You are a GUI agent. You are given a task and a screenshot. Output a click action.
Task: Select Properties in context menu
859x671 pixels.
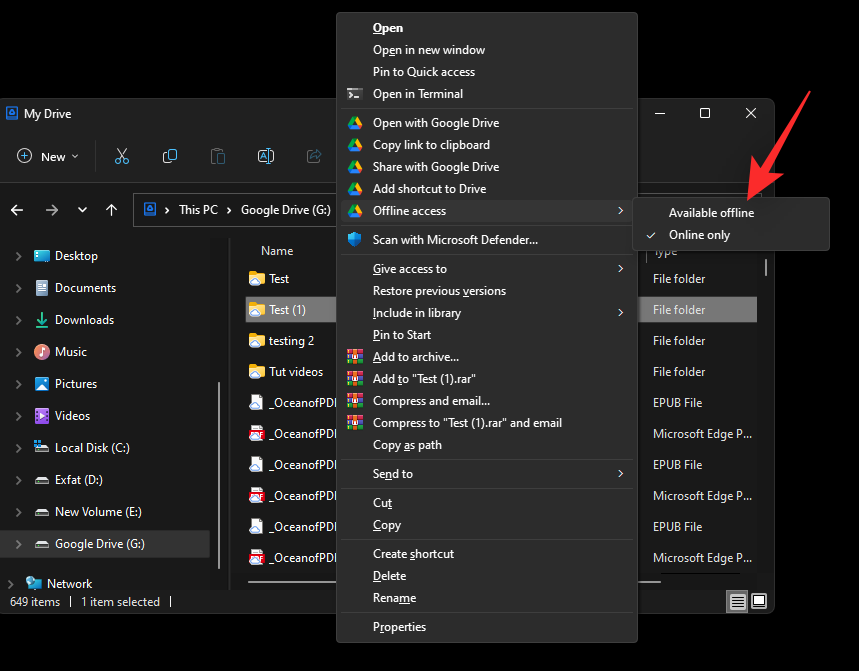click(486, 627)
